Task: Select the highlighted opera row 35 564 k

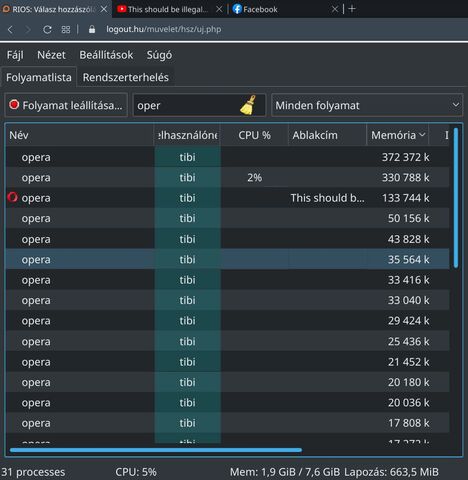Action: [227, 259]
